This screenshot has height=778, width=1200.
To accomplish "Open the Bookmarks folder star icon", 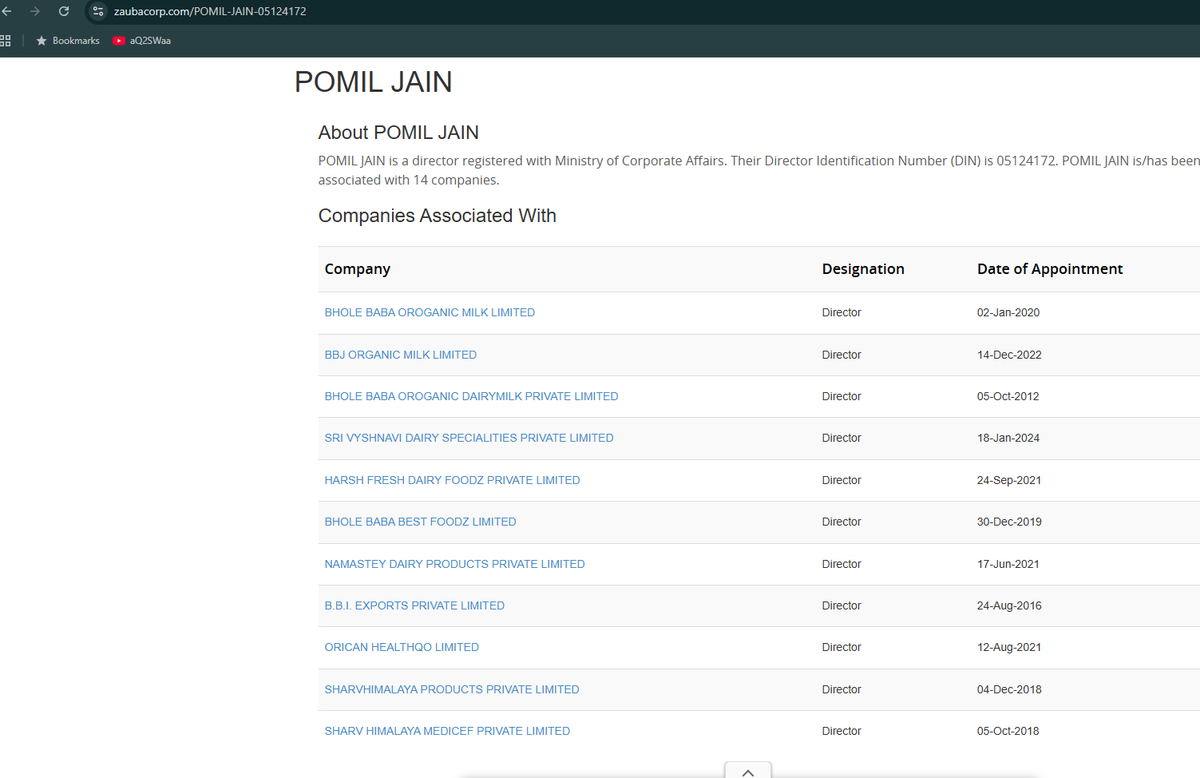I will coord(41,41).
